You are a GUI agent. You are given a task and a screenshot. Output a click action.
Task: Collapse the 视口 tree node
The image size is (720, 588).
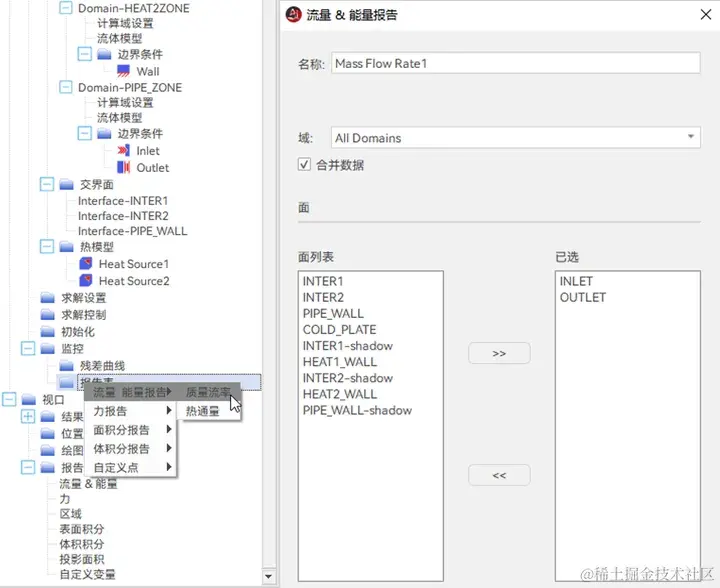pyautogui.click(x=9, y=399)
